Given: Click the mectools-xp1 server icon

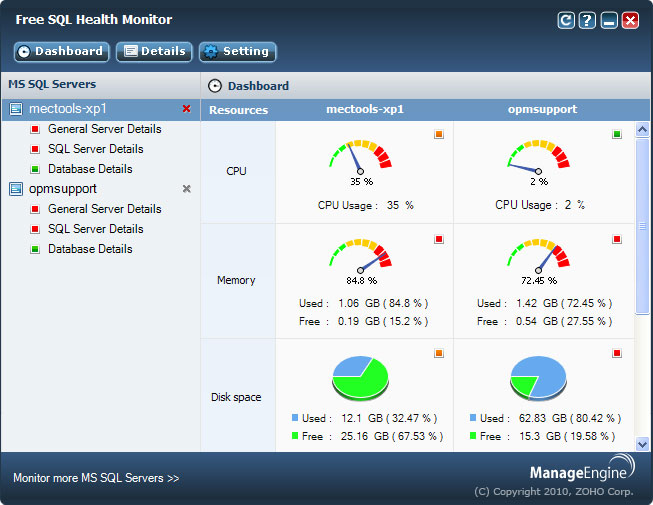Looking at the screenshot, I should click(x=16, y=109).
